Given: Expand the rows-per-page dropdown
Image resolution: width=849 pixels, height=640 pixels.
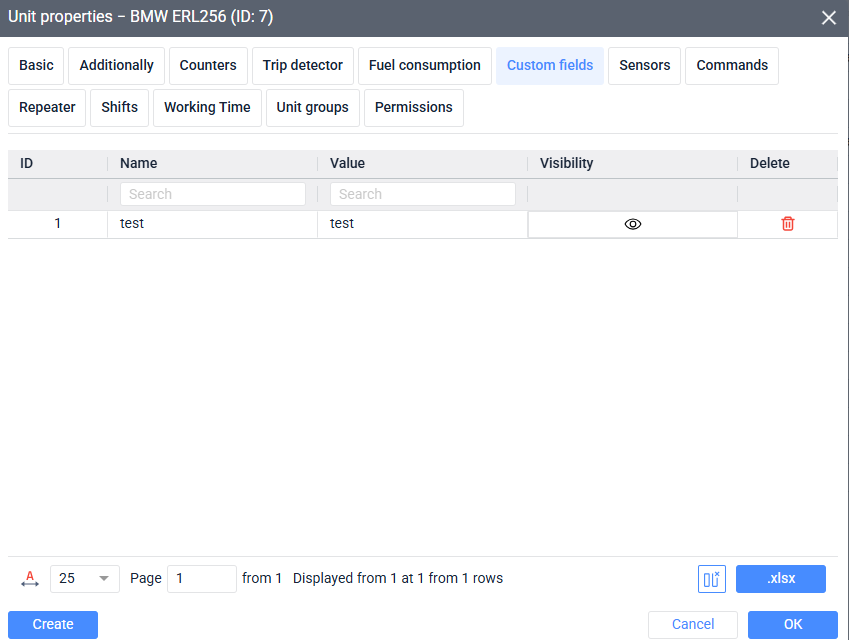Looking at the screenshot, I should pyautogui.click(x=103, y=578).
